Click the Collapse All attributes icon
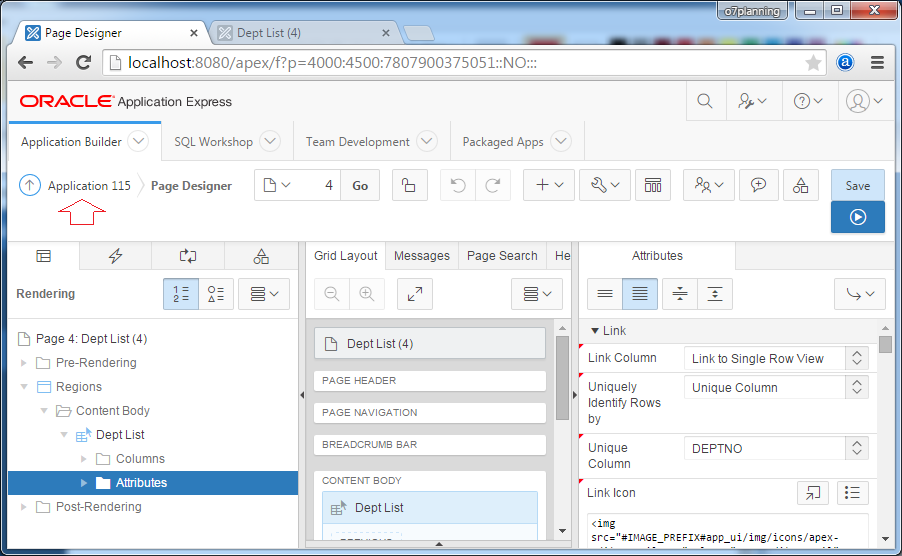This screenshot has height=556, width=902. point(680,294)
